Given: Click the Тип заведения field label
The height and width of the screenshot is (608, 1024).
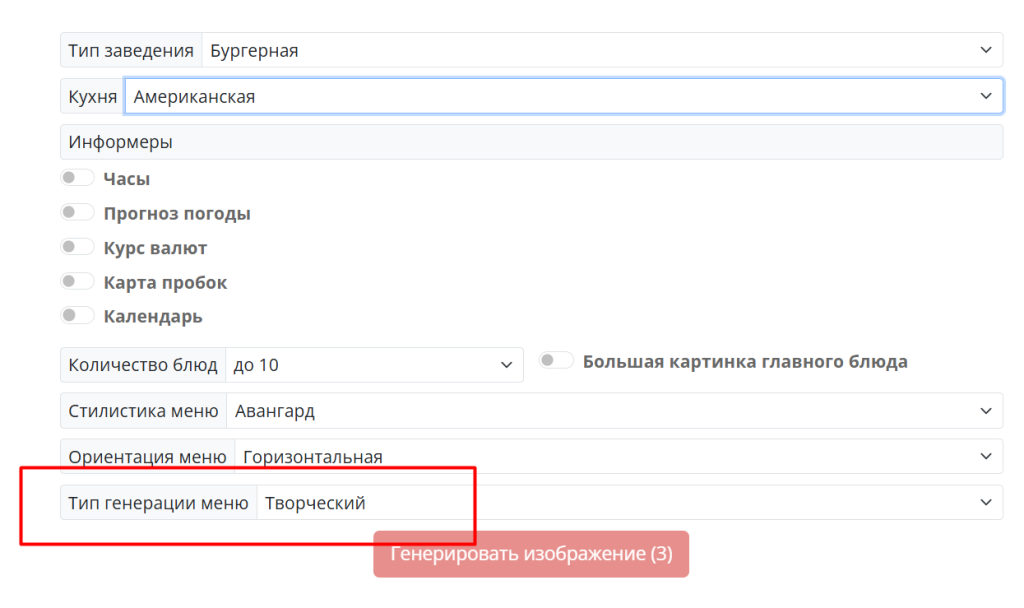Looking at the screenshot, I should [x=131, y=50].
